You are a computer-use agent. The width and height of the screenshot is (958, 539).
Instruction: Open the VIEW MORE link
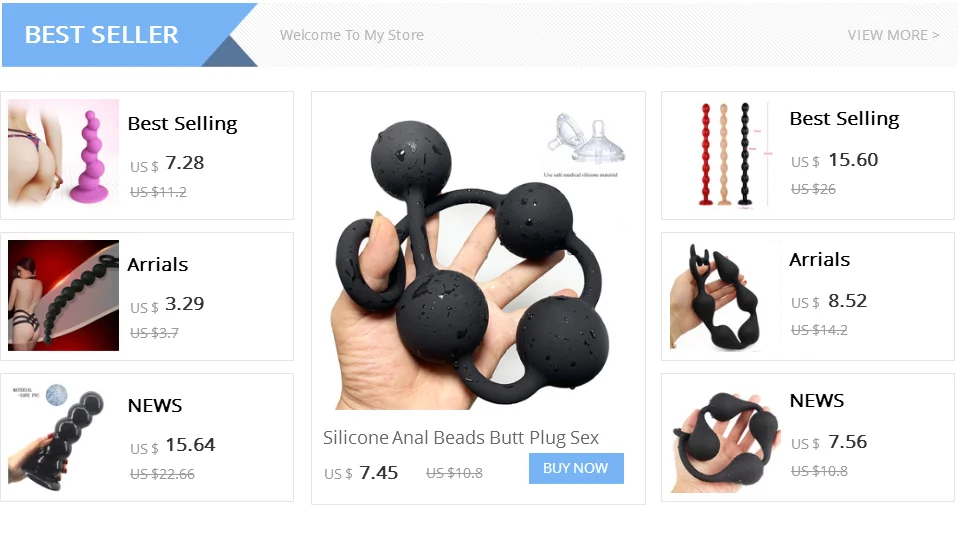[x=893, y=35]
